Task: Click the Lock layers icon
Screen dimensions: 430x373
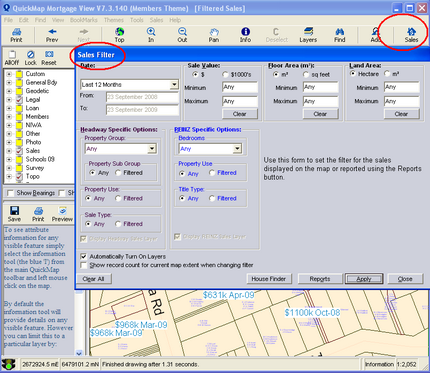Action: 30,58
